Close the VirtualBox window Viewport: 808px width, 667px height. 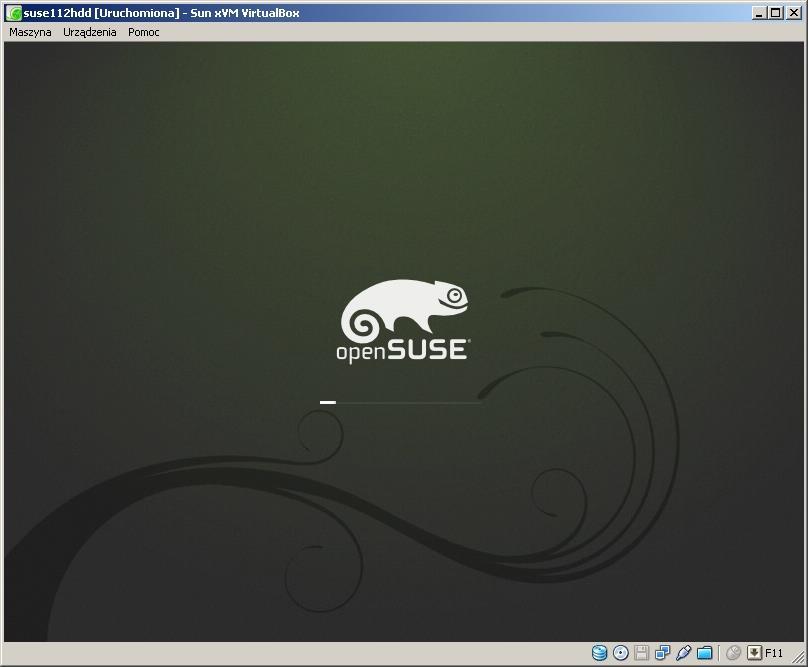pyautogui.click(x=794, y=13)
